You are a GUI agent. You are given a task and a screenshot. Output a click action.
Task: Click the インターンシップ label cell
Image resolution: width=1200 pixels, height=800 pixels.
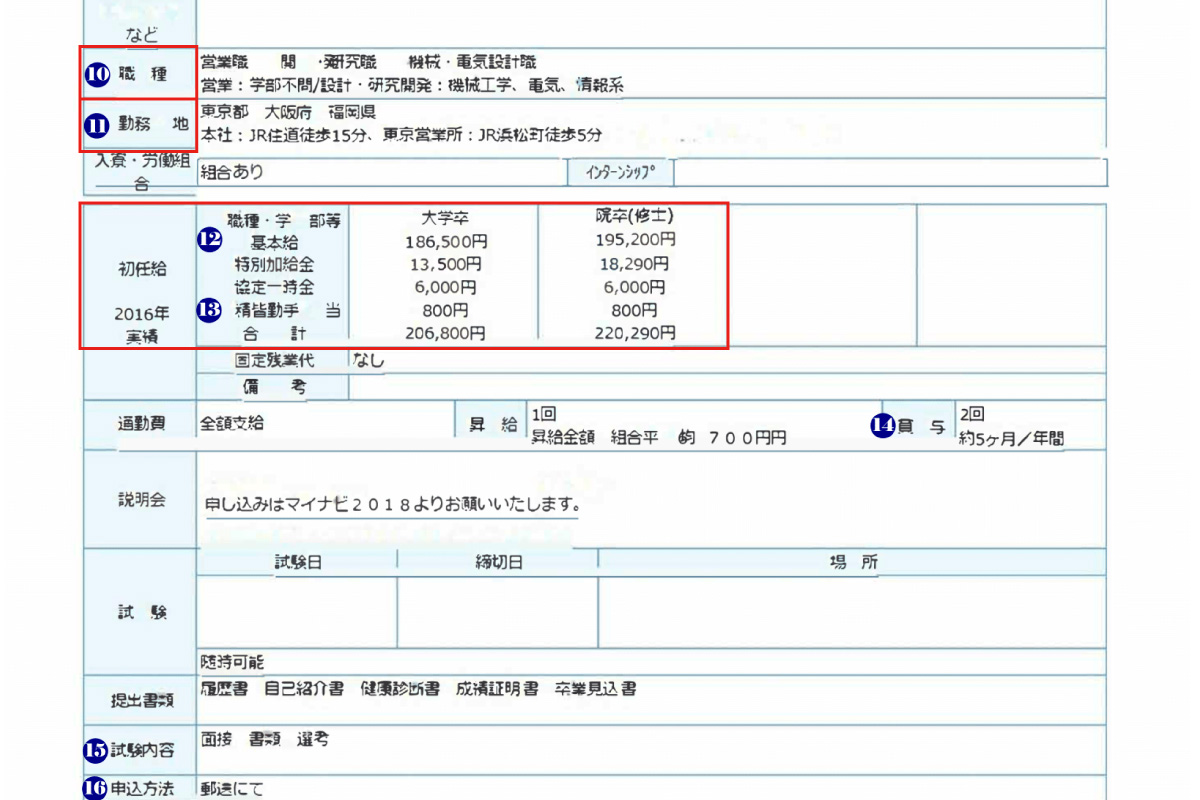tap(620, 172)
